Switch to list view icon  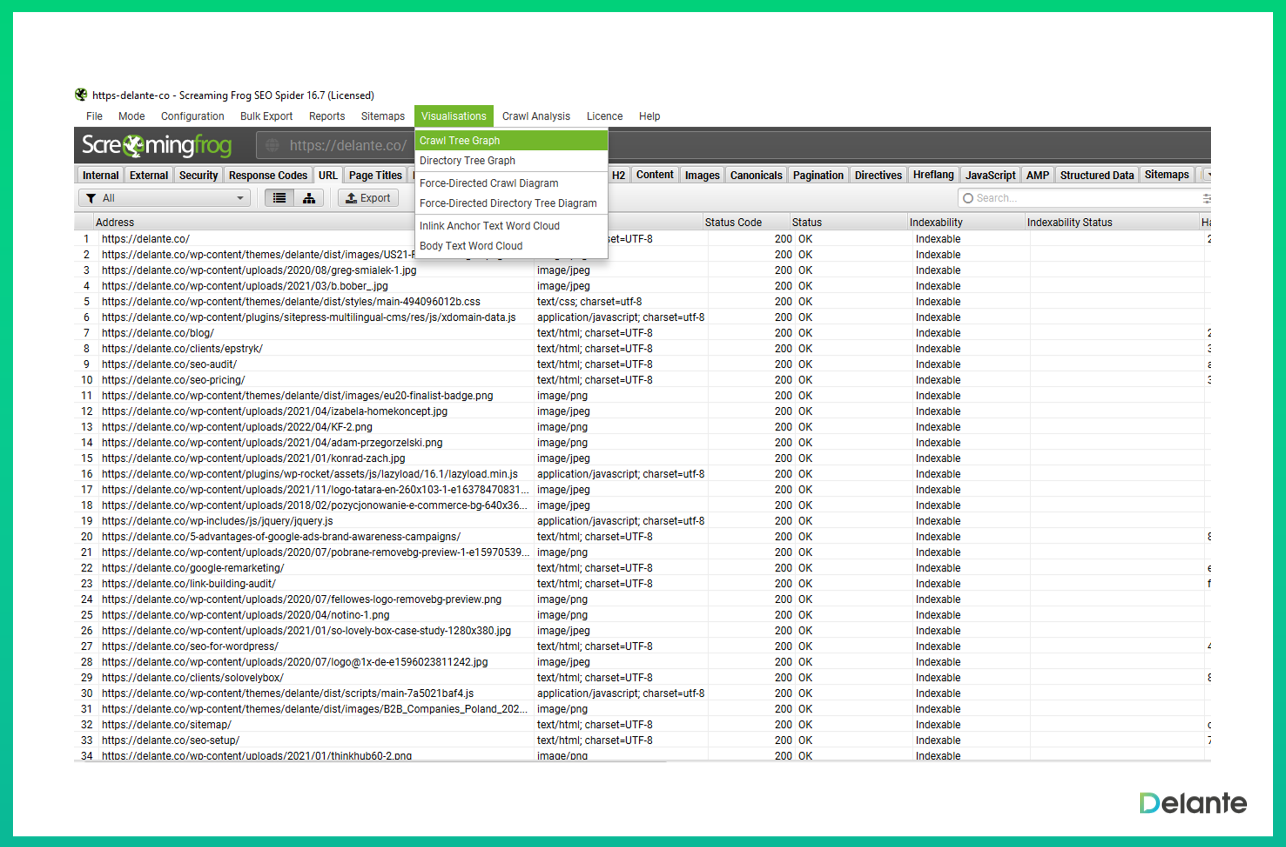click(x=279, y=198)
